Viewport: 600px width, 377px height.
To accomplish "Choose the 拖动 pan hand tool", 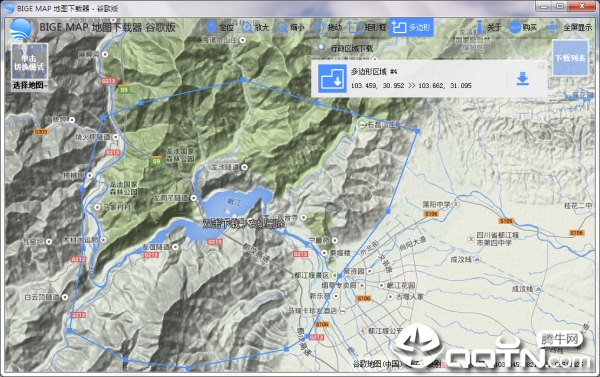I will 327,27.
